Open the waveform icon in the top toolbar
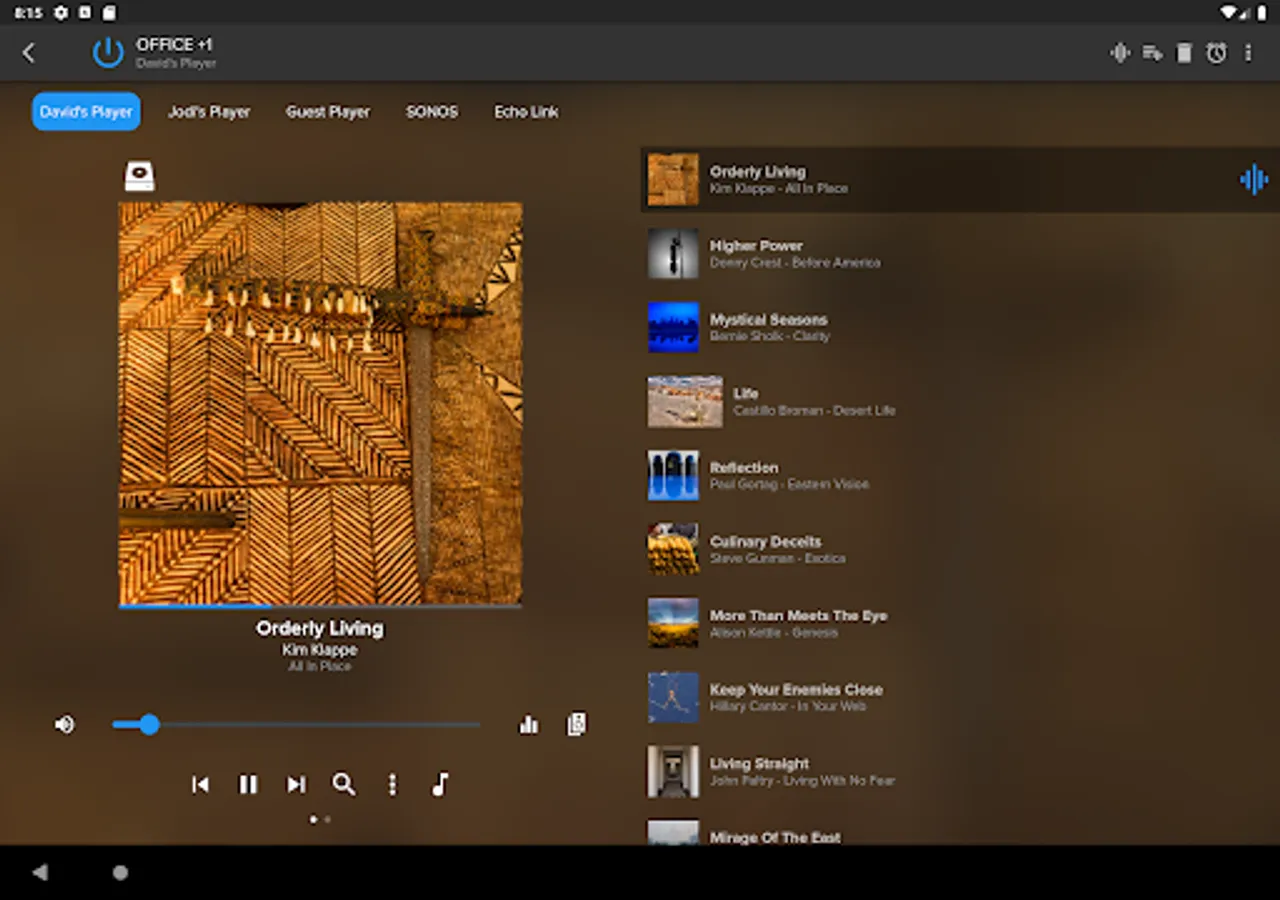Viewport: 1280px width, 900px height. click(x=1120, y=53)
